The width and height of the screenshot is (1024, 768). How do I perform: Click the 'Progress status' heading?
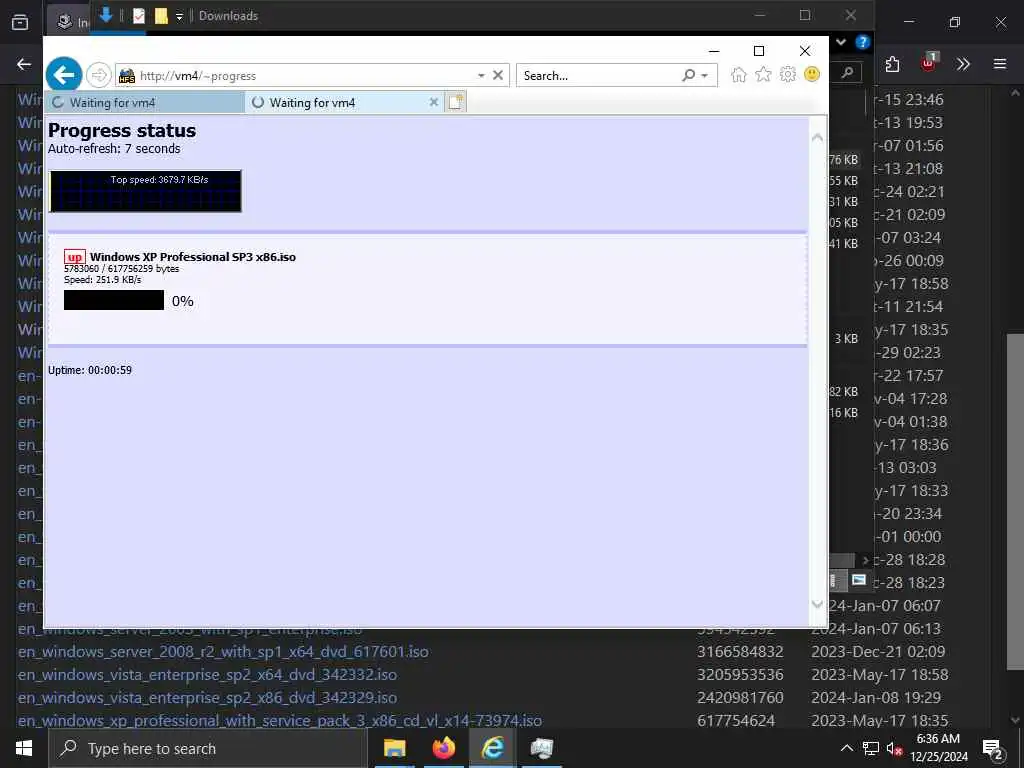click(121, 130)
